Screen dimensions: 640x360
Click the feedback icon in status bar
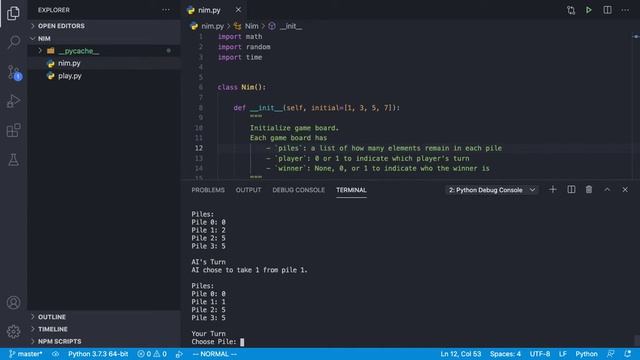pos(611,354)
